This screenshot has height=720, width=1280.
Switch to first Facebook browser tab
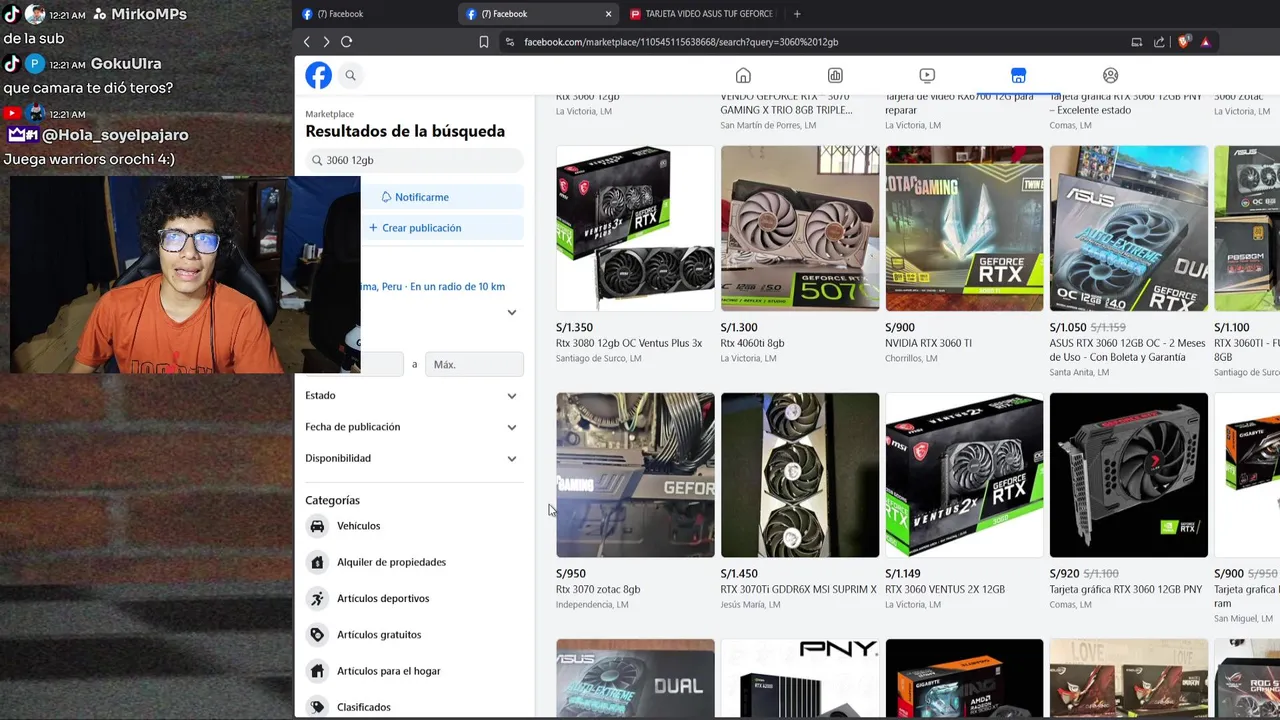pyautogui.click(x=375, y=14)
